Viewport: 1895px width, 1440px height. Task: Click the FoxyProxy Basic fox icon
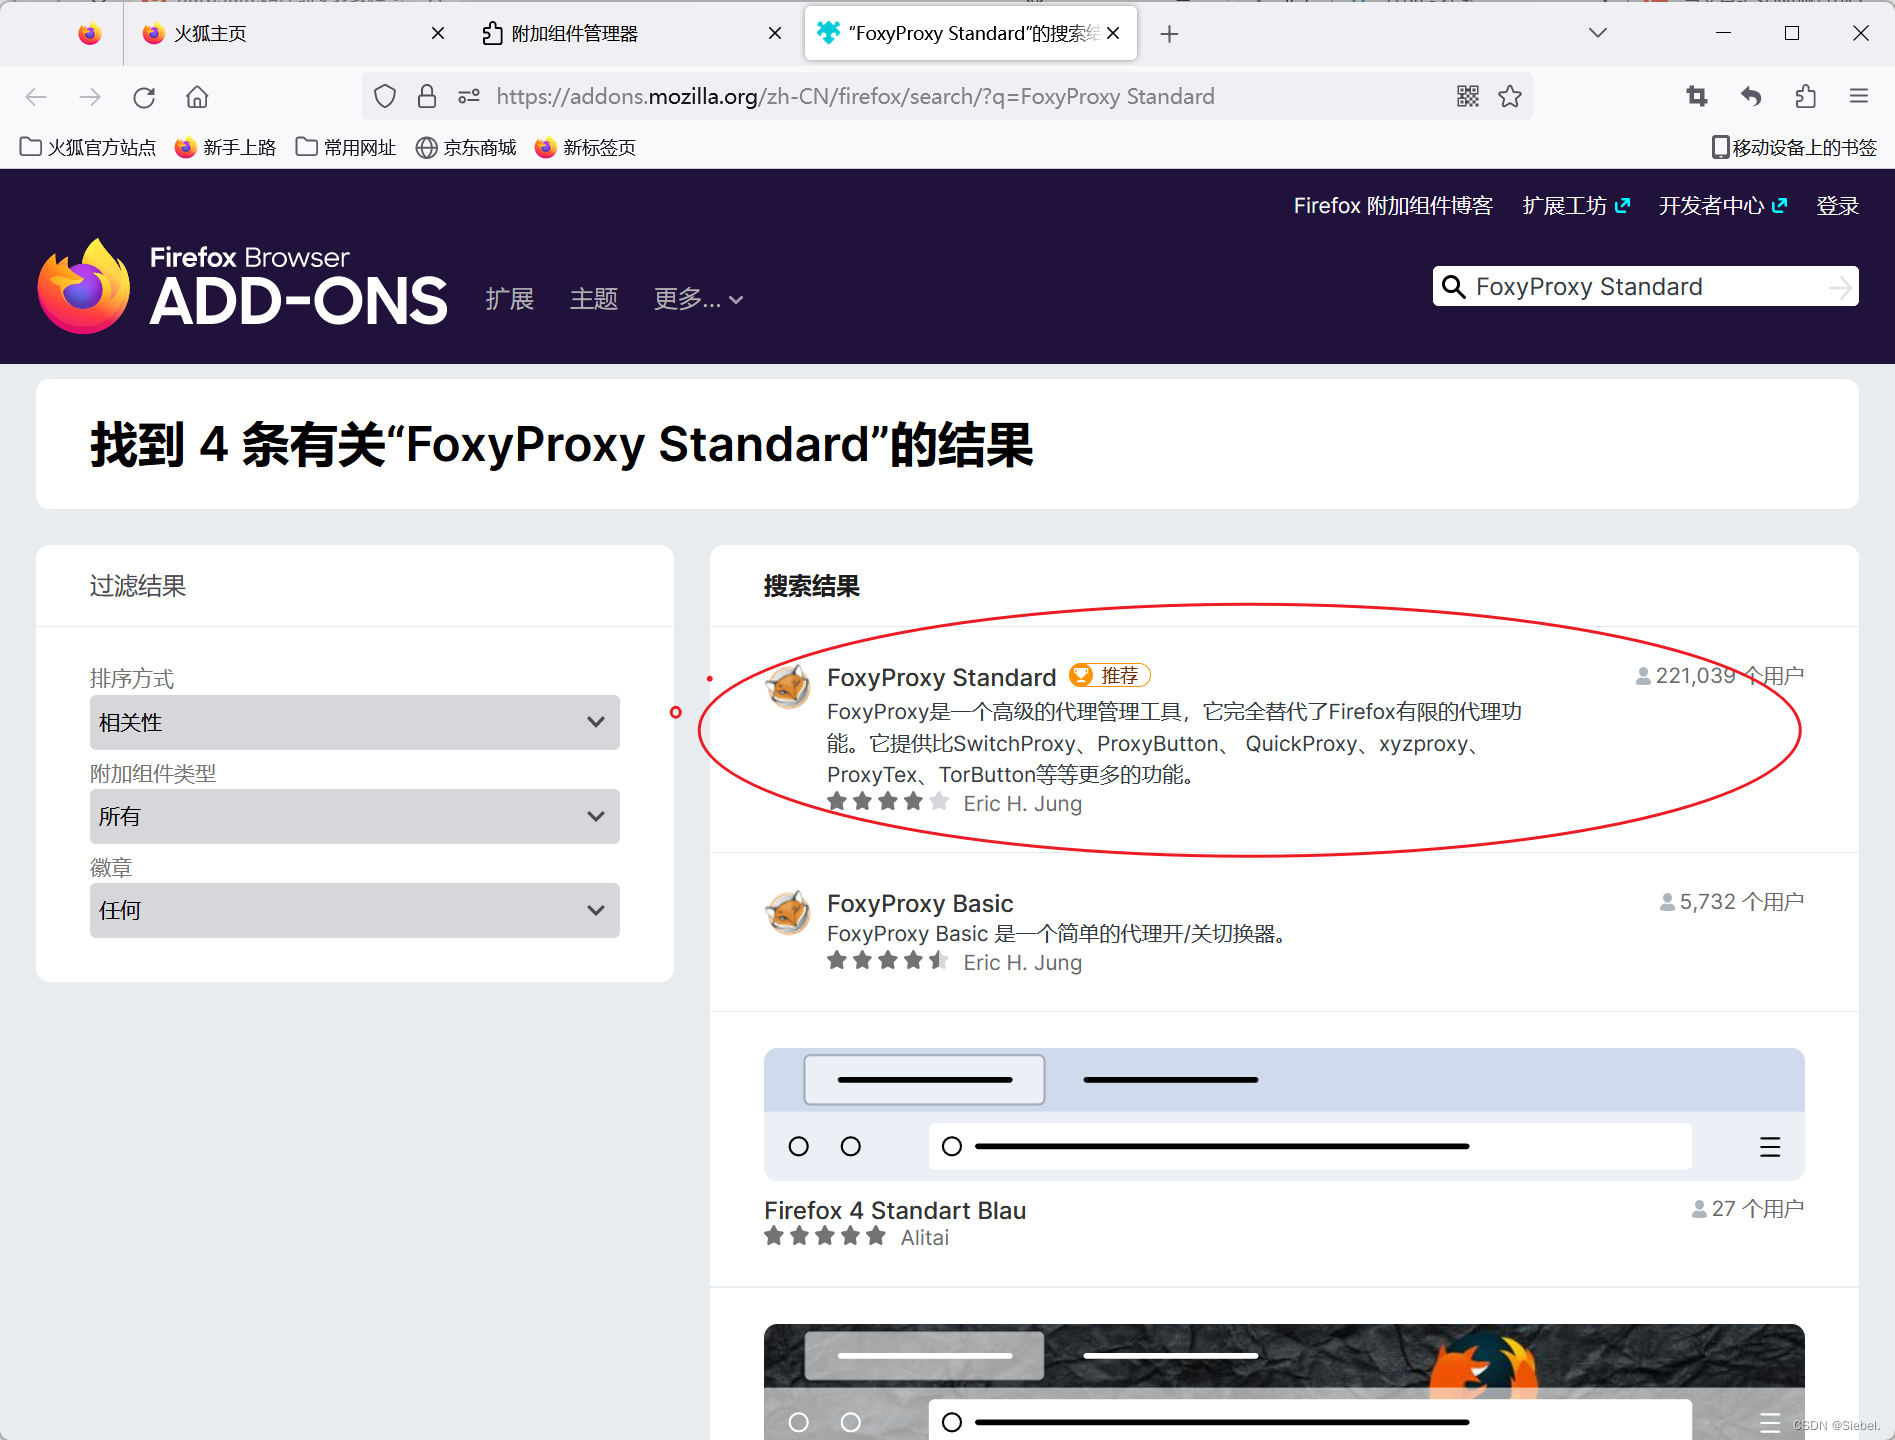pyautogui.click(x=788, y=912)
